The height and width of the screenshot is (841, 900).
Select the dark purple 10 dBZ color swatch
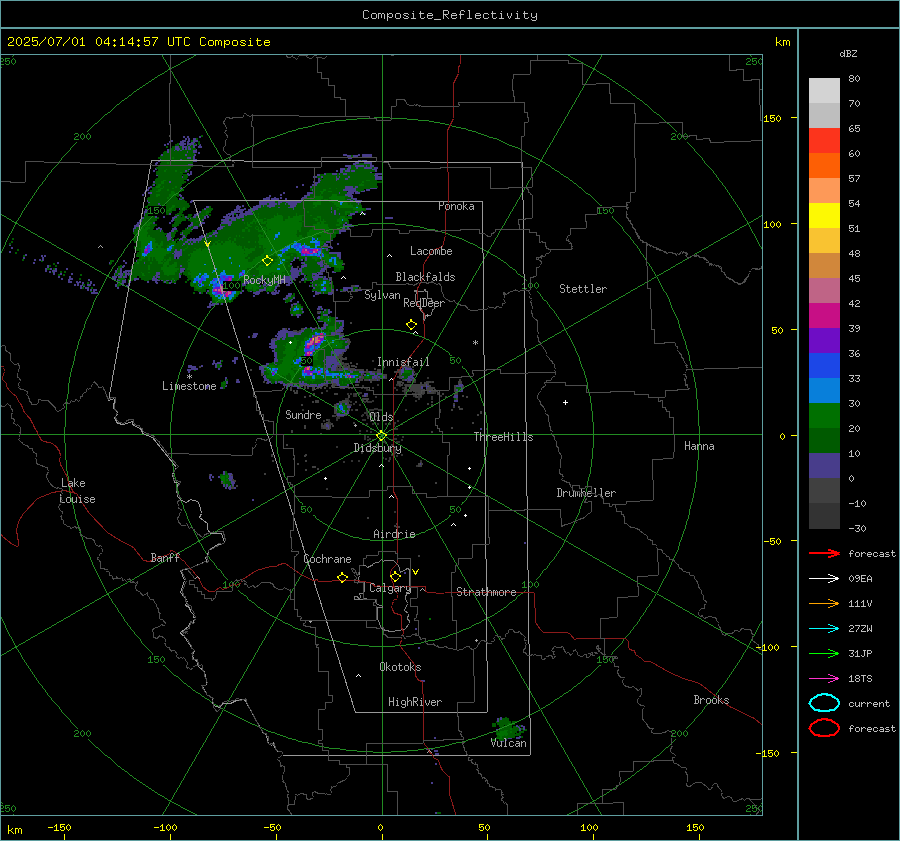pyautogui.click(x=824, y=465)
